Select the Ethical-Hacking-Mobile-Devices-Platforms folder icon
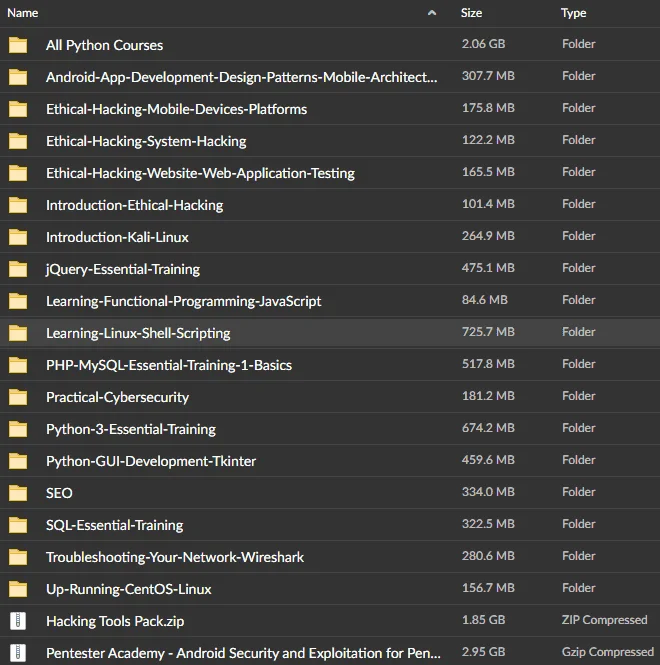This screenshot has width=660, height=665. (x=18, y=109)
